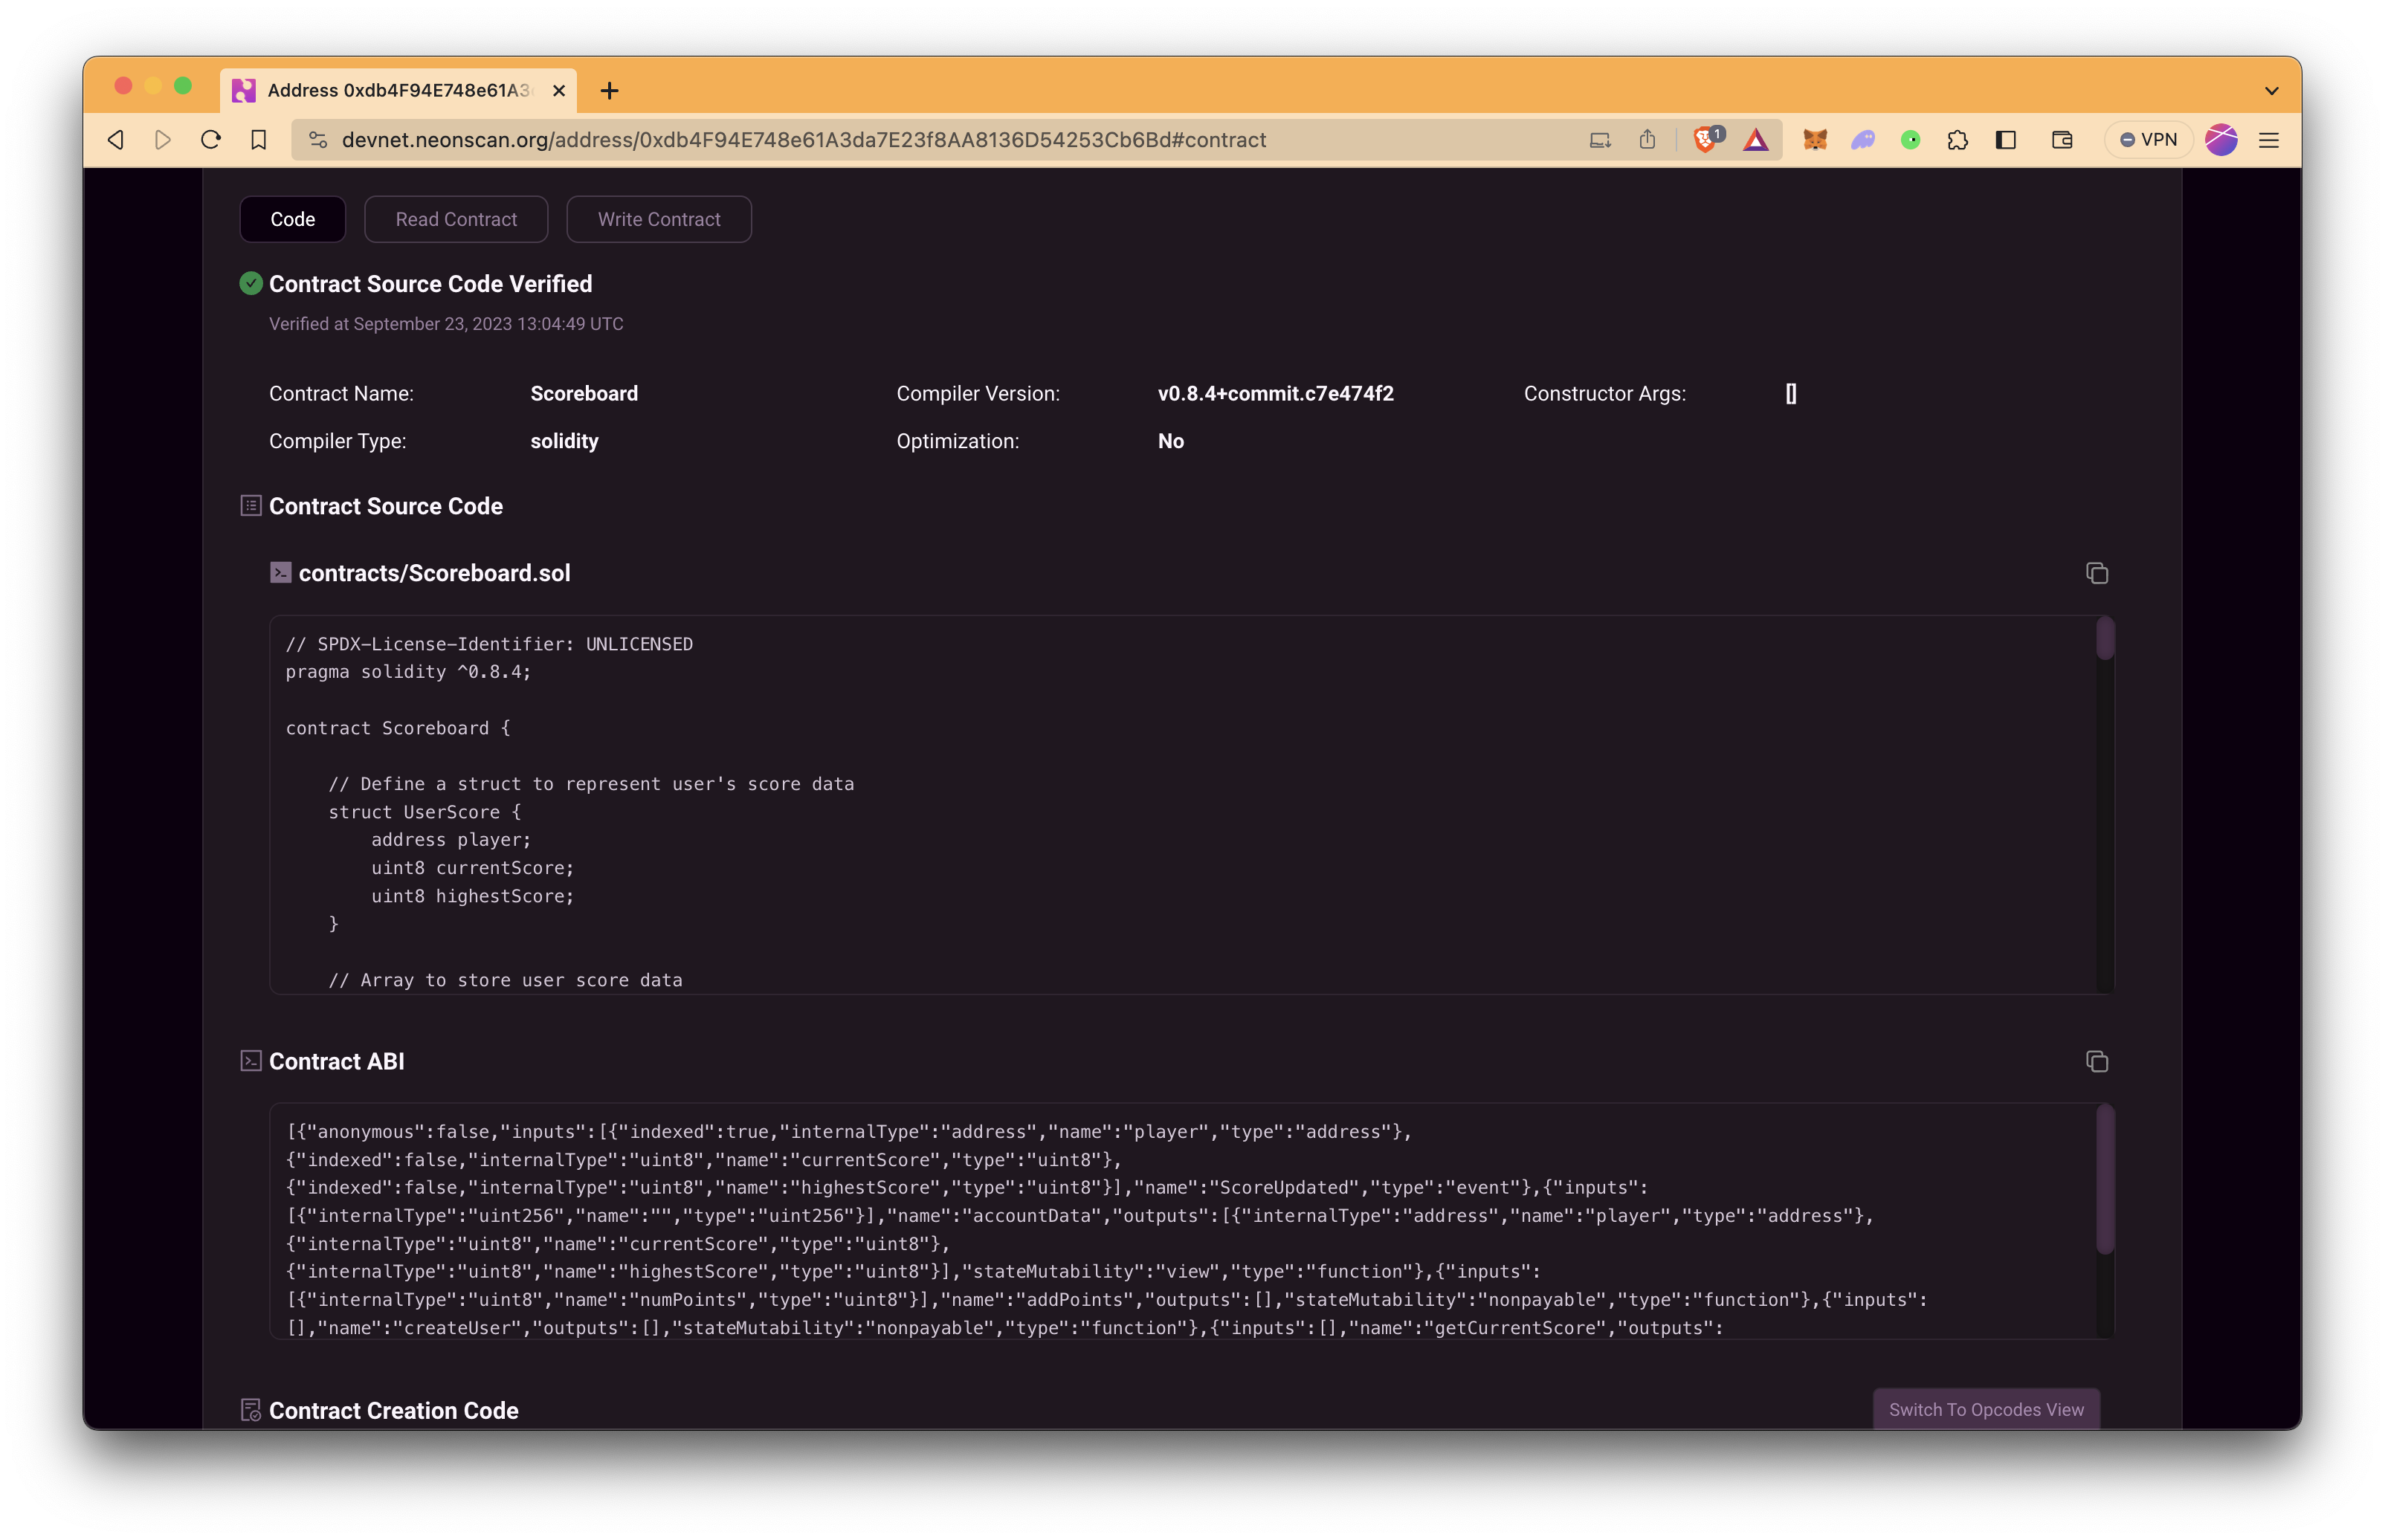Copy the Scoreboard.sol source code
The height and width of the screenshot is (1540, 2385).
click(x=2097, y=573)
